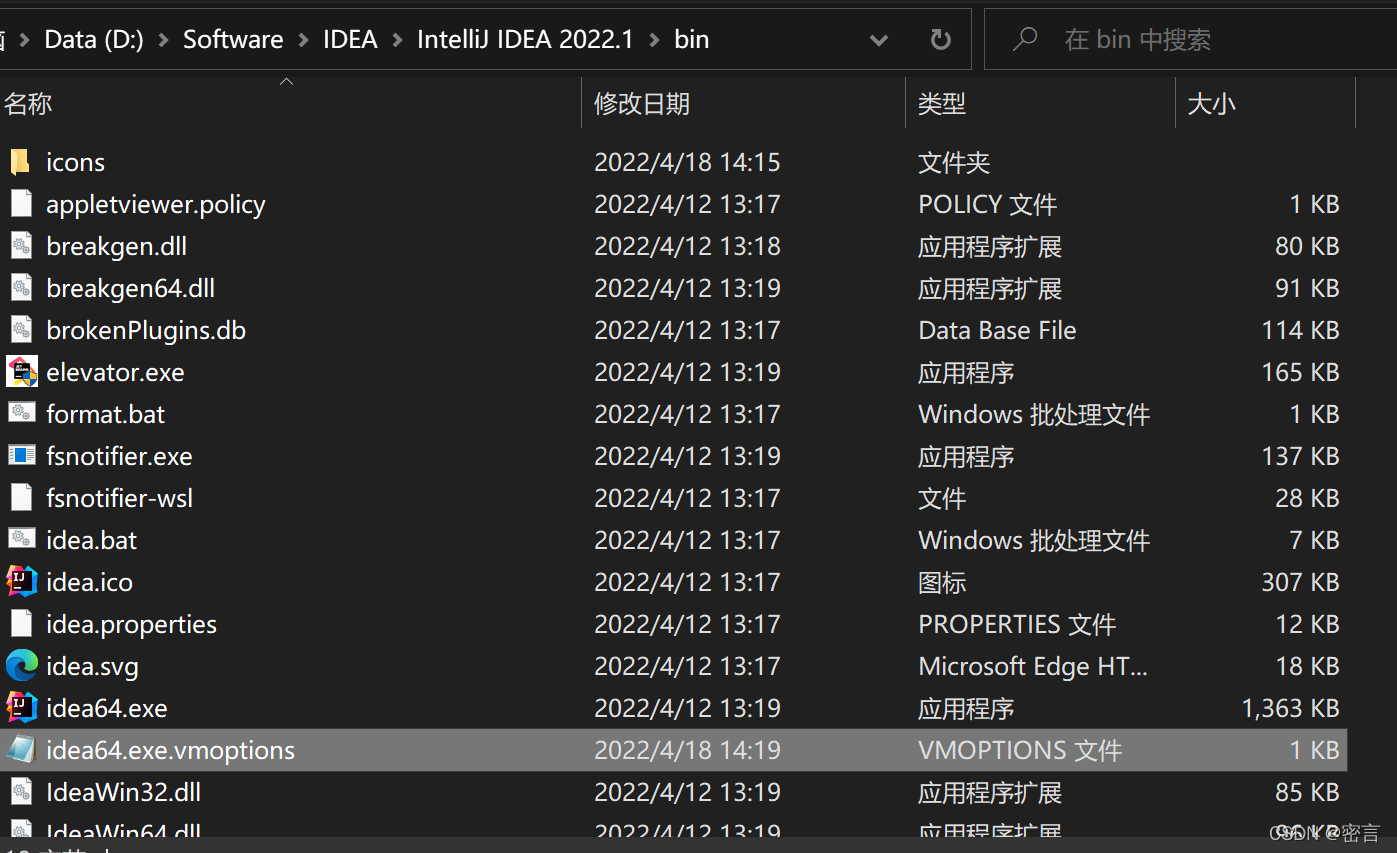1397x853 pixels.
Task: Open the address bar history dropdown
Action: click(879, 40)
